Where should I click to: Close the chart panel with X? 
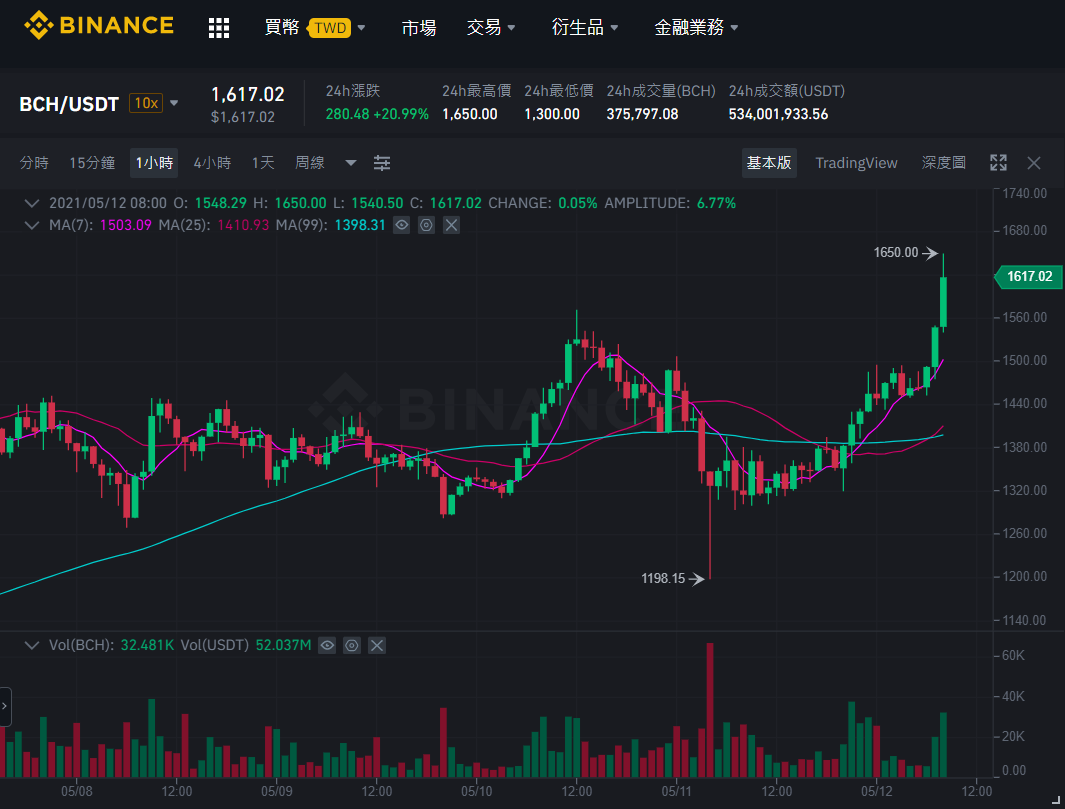click(x=1034, y=163)
